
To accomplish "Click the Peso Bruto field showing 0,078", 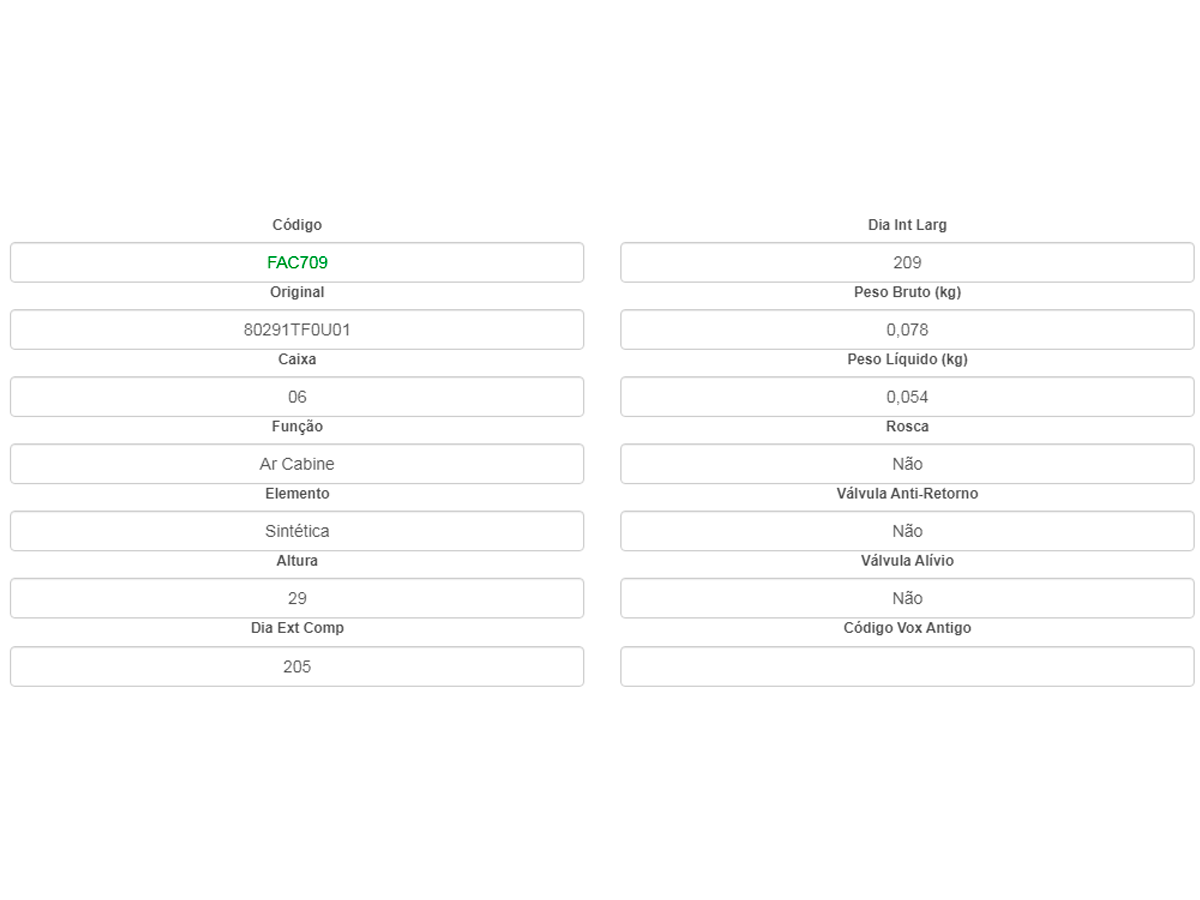I will click(x=907, y=330).
